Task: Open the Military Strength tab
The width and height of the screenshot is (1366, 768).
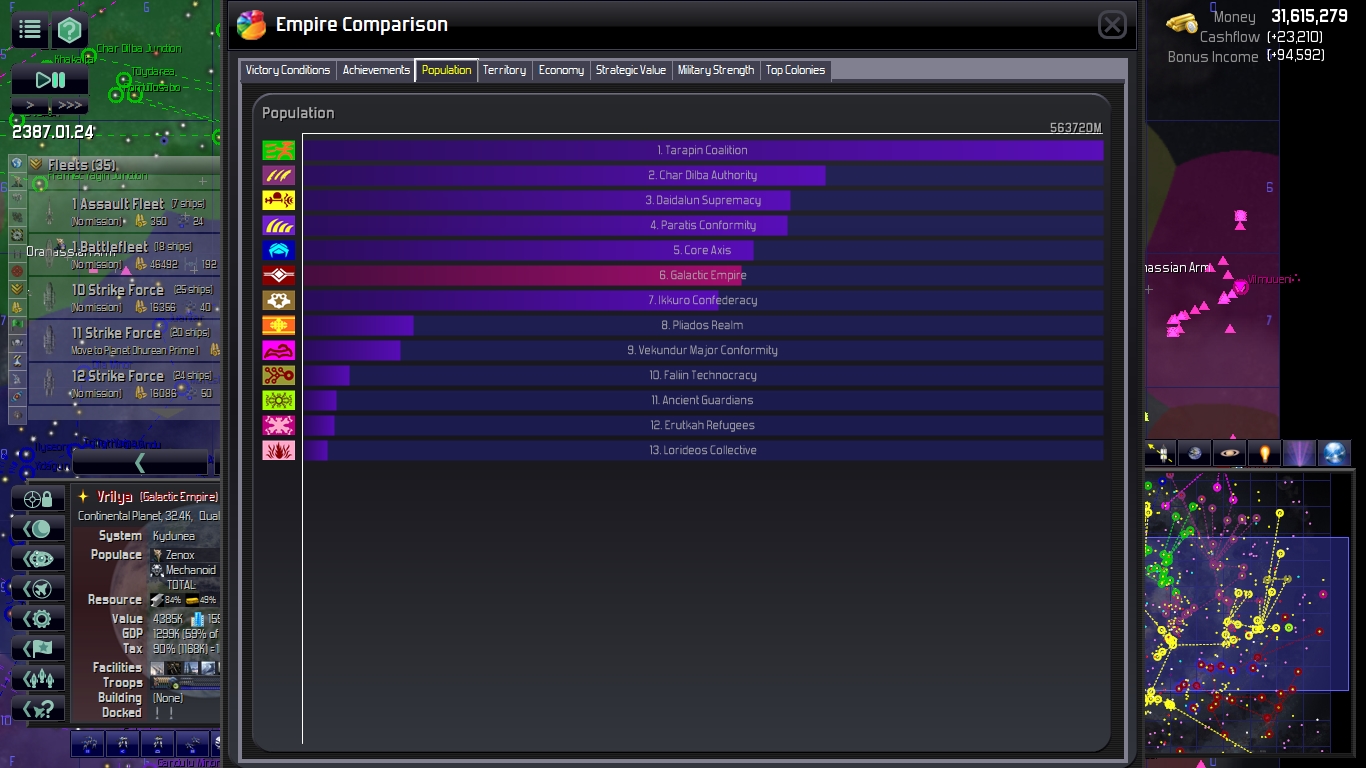Action: click(716, 70)
